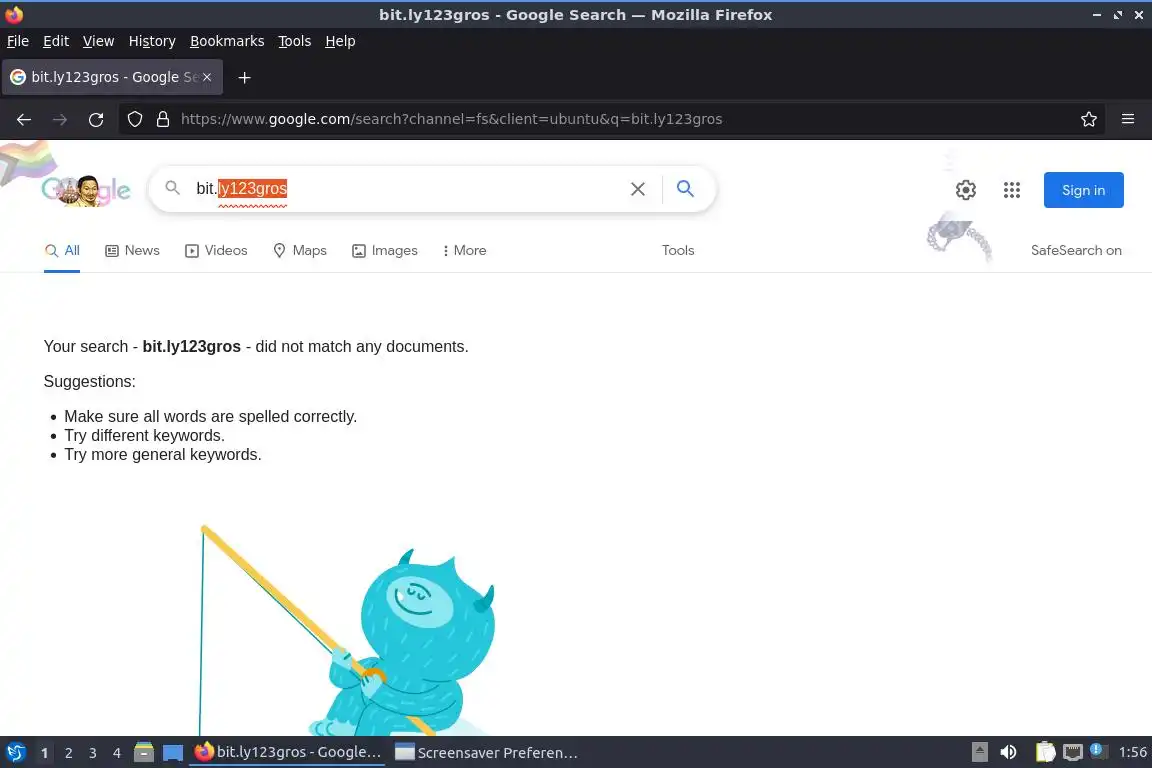Switch to Images results
Viewport: 1152px width, 768px height.
pos(384,251)
